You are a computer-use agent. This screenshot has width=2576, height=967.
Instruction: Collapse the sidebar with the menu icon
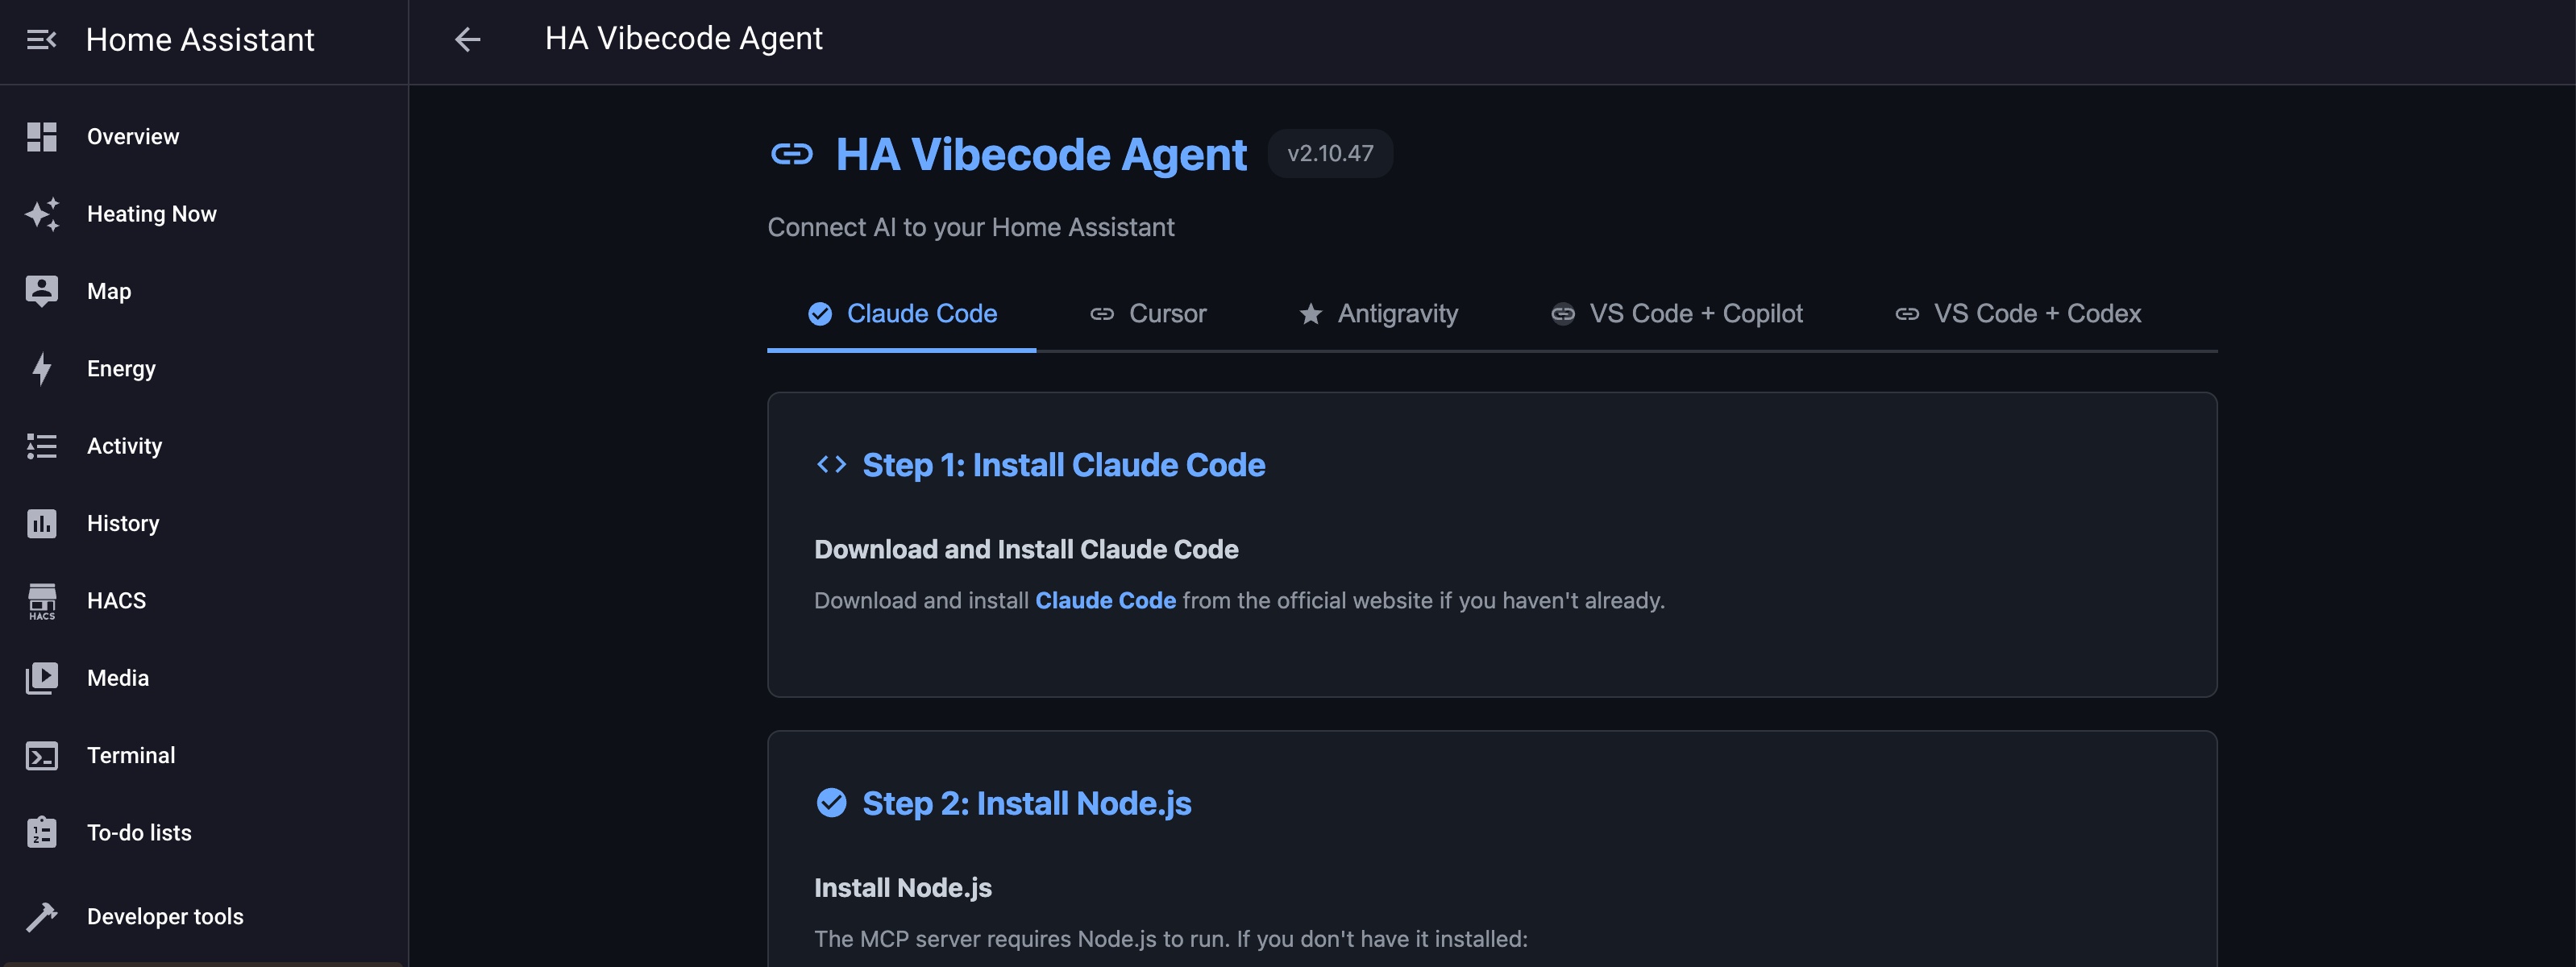tap(41, 40)
